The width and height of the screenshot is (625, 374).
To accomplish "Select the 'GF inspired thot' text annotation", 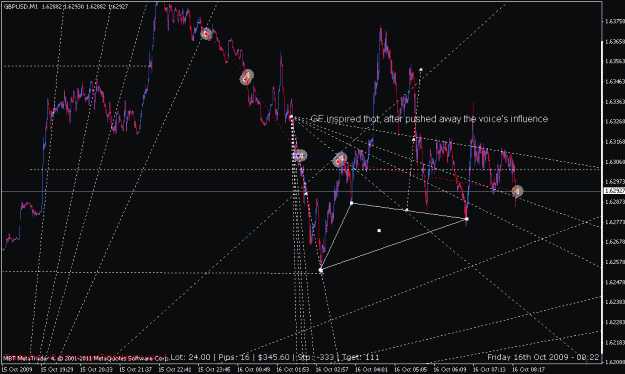I will click(x=429, y=119).
